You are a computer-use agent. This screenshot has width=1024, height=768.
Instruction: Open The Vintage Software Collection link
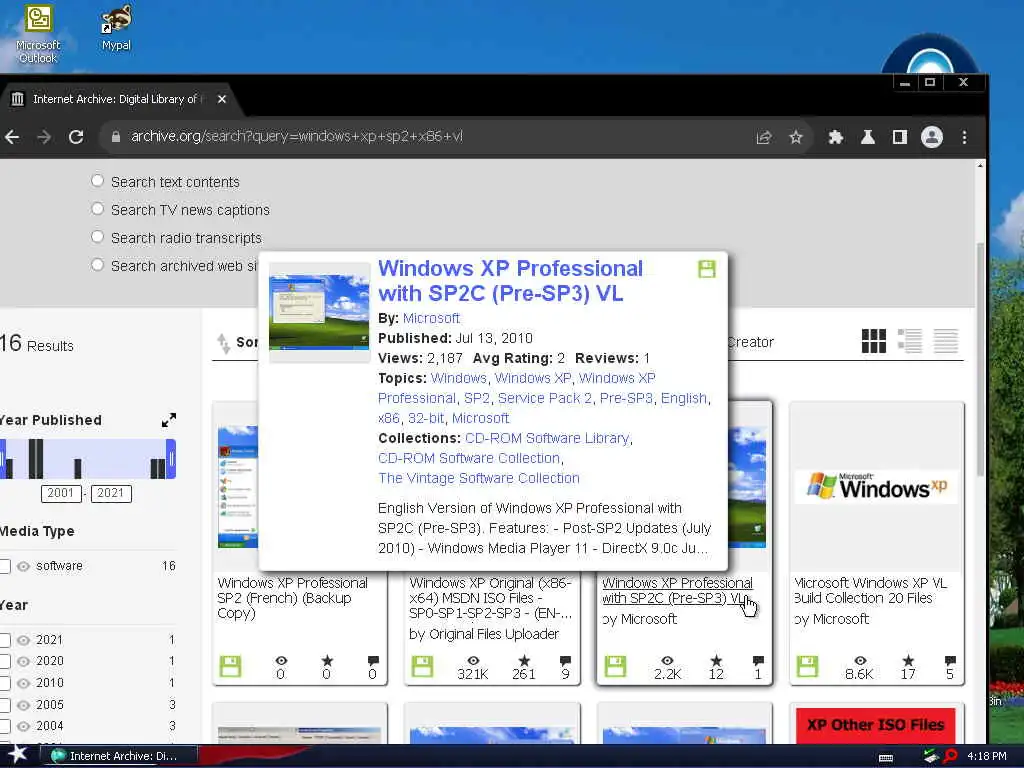tap(479, 478)
